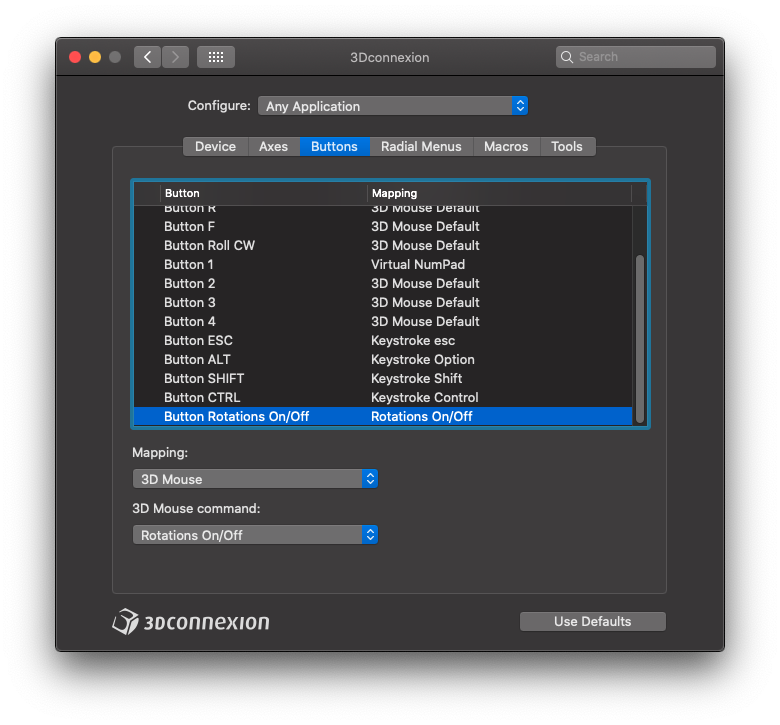Select the Button F row
The height and width of the screenshot is (725, 780).
coord(383,226)
